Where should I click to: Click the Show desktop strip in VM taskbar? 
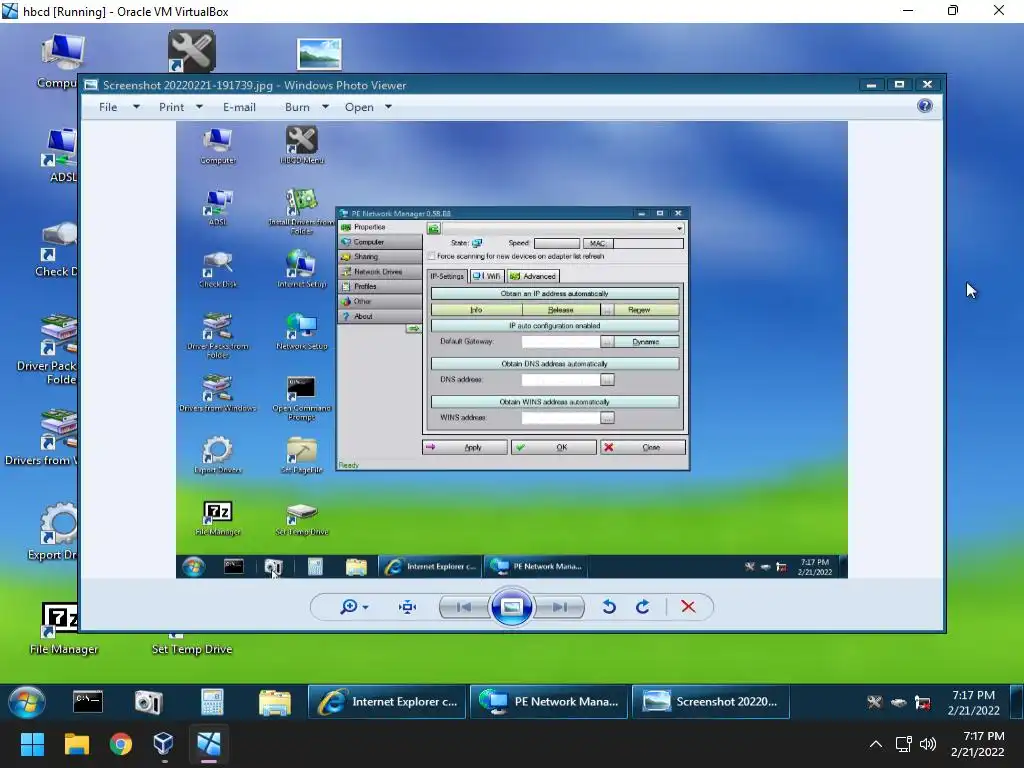click(x=1016, y=702)
